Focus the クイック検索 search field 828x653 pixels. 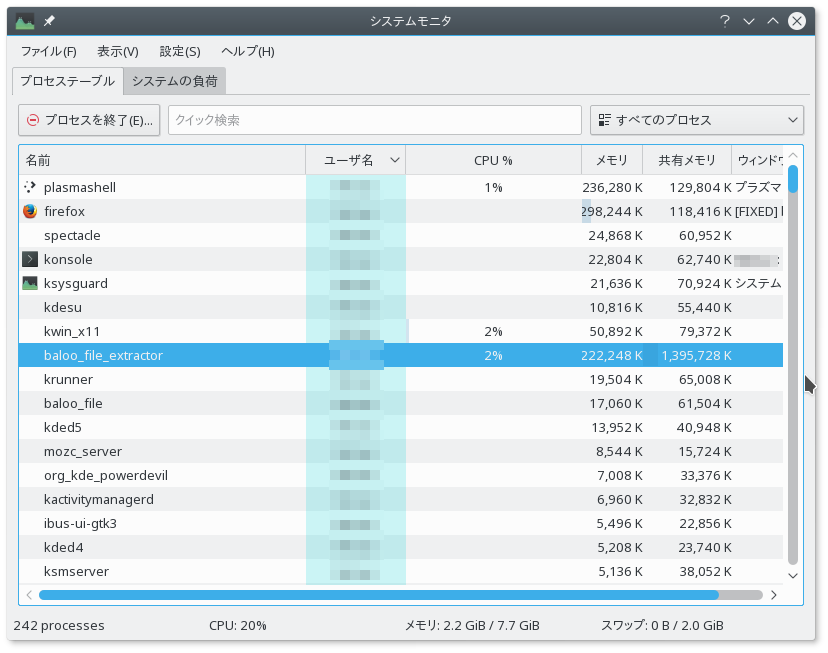click(x=375, y=120)
